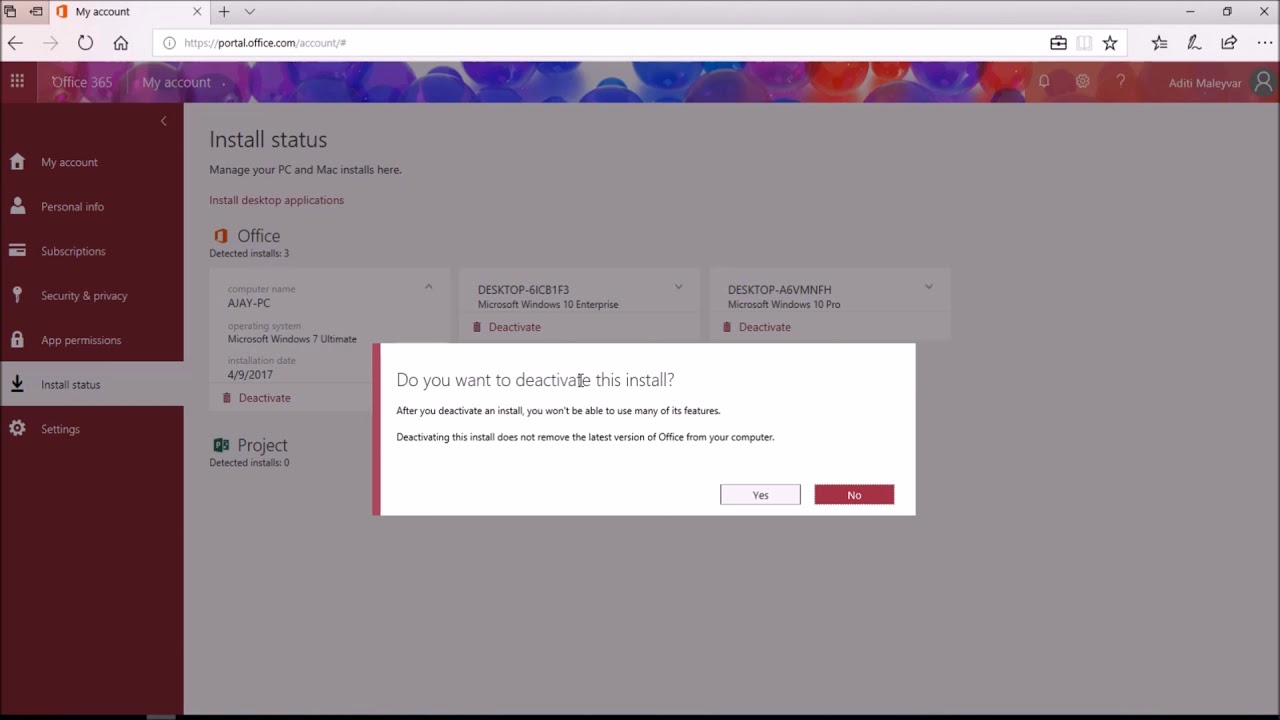The image size is (1280, 720).
Task: Click Microsoft Windows 7 Ultimate text
Action: click(x=292, y=339)
